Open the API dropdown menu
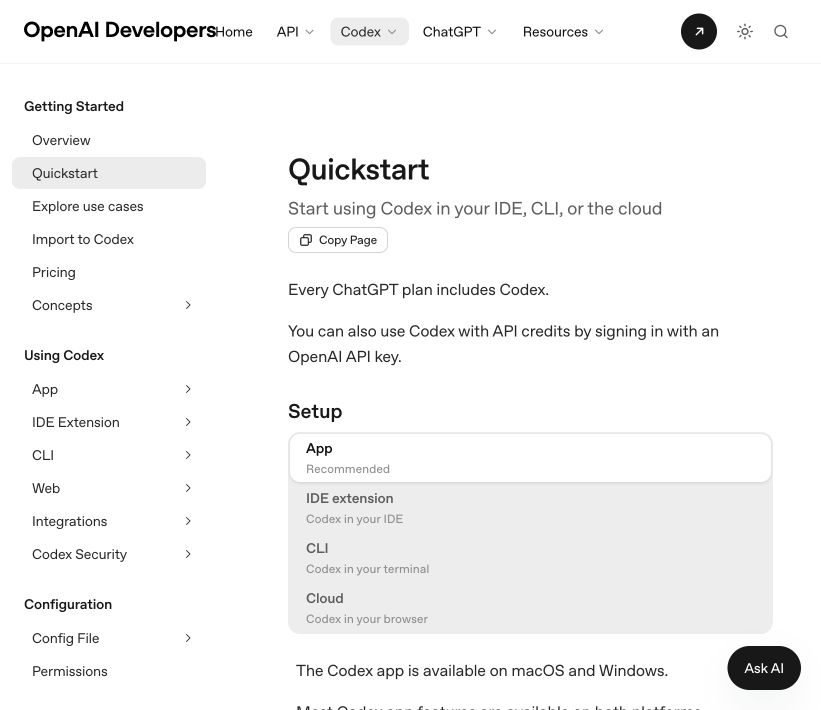This screenshot has height=710, width=821. (295, 32)
